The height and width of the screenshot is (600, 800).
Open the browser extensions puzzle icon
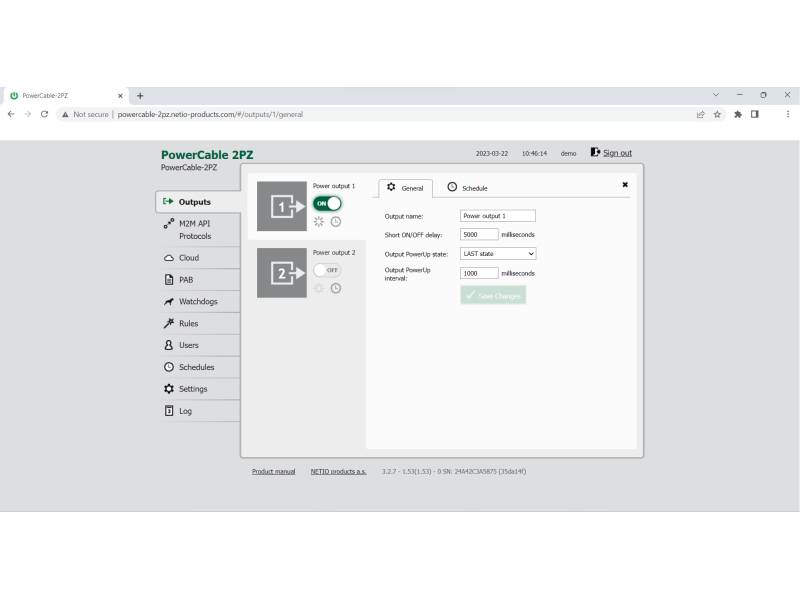click(738, 114)
